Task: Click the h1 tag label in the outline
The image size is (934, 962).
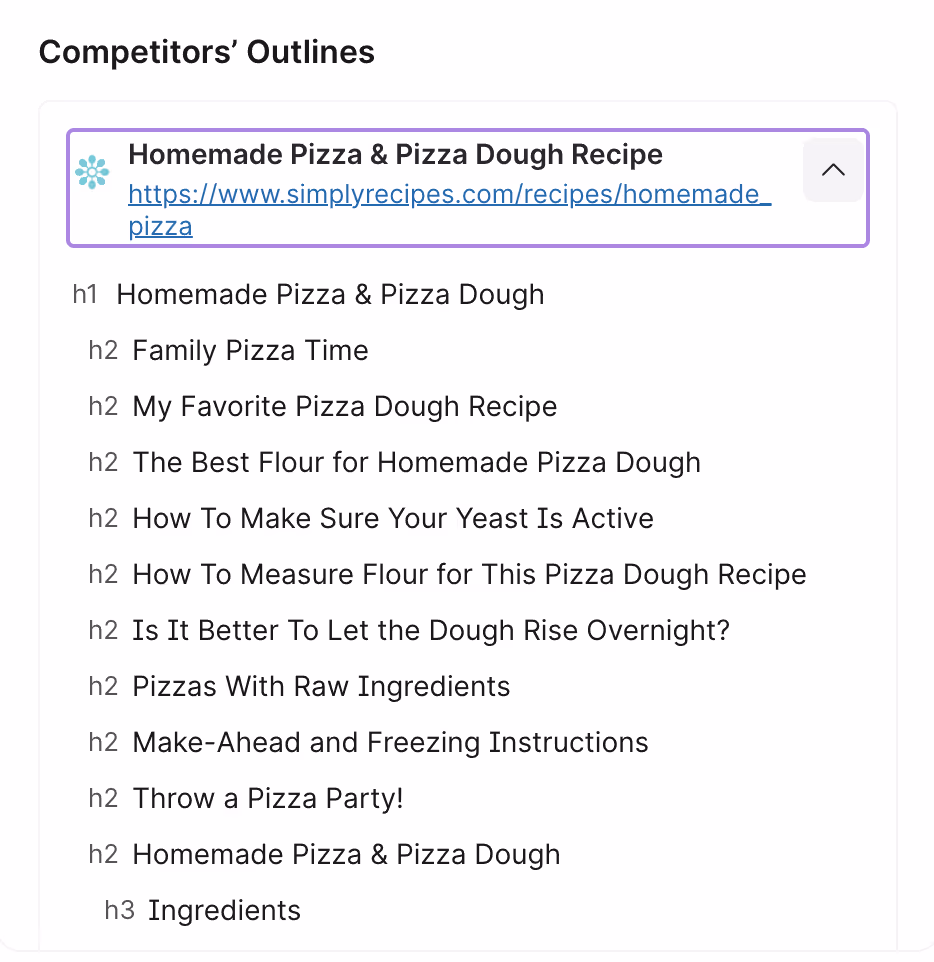Action: pos(85,294)
